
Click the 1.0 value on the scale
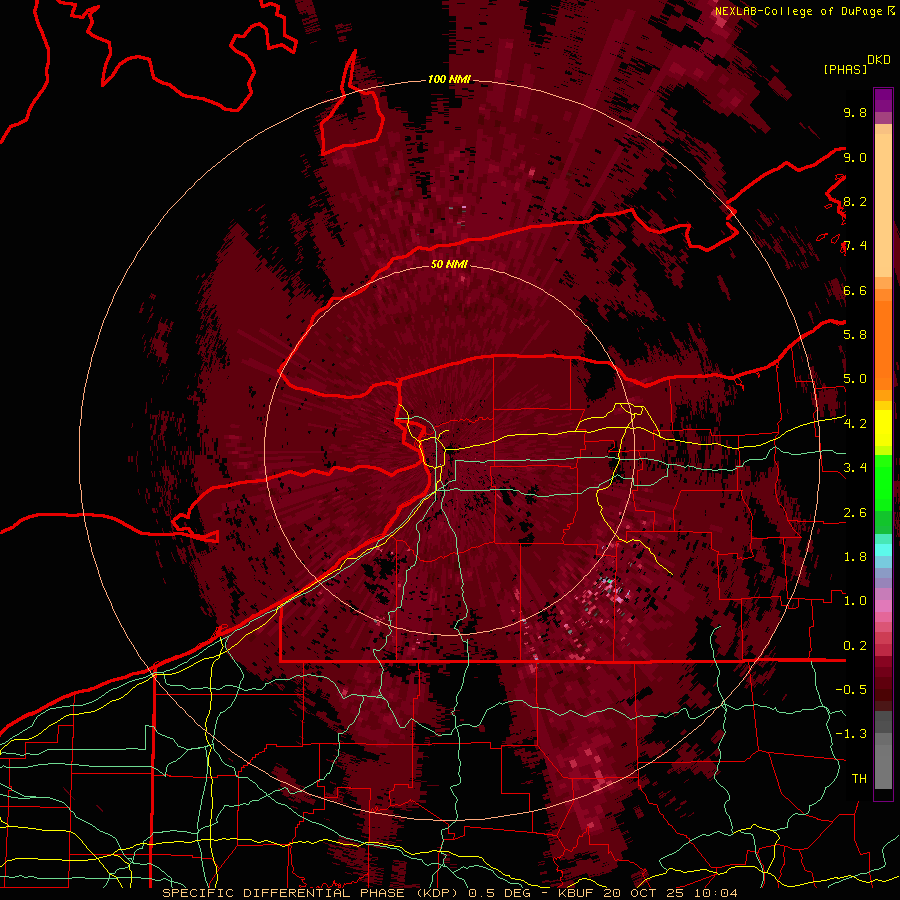[855, 601]
